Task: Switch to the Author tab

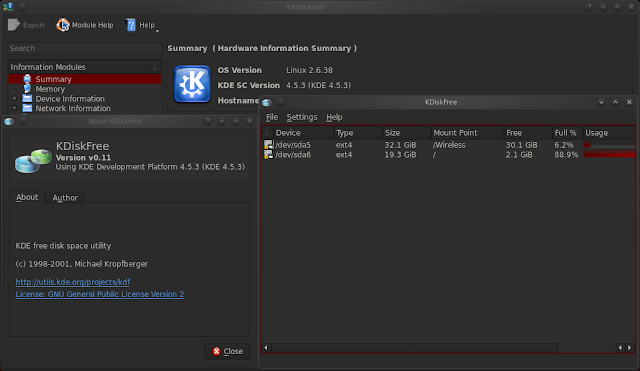Action: [x=65, y=198]
